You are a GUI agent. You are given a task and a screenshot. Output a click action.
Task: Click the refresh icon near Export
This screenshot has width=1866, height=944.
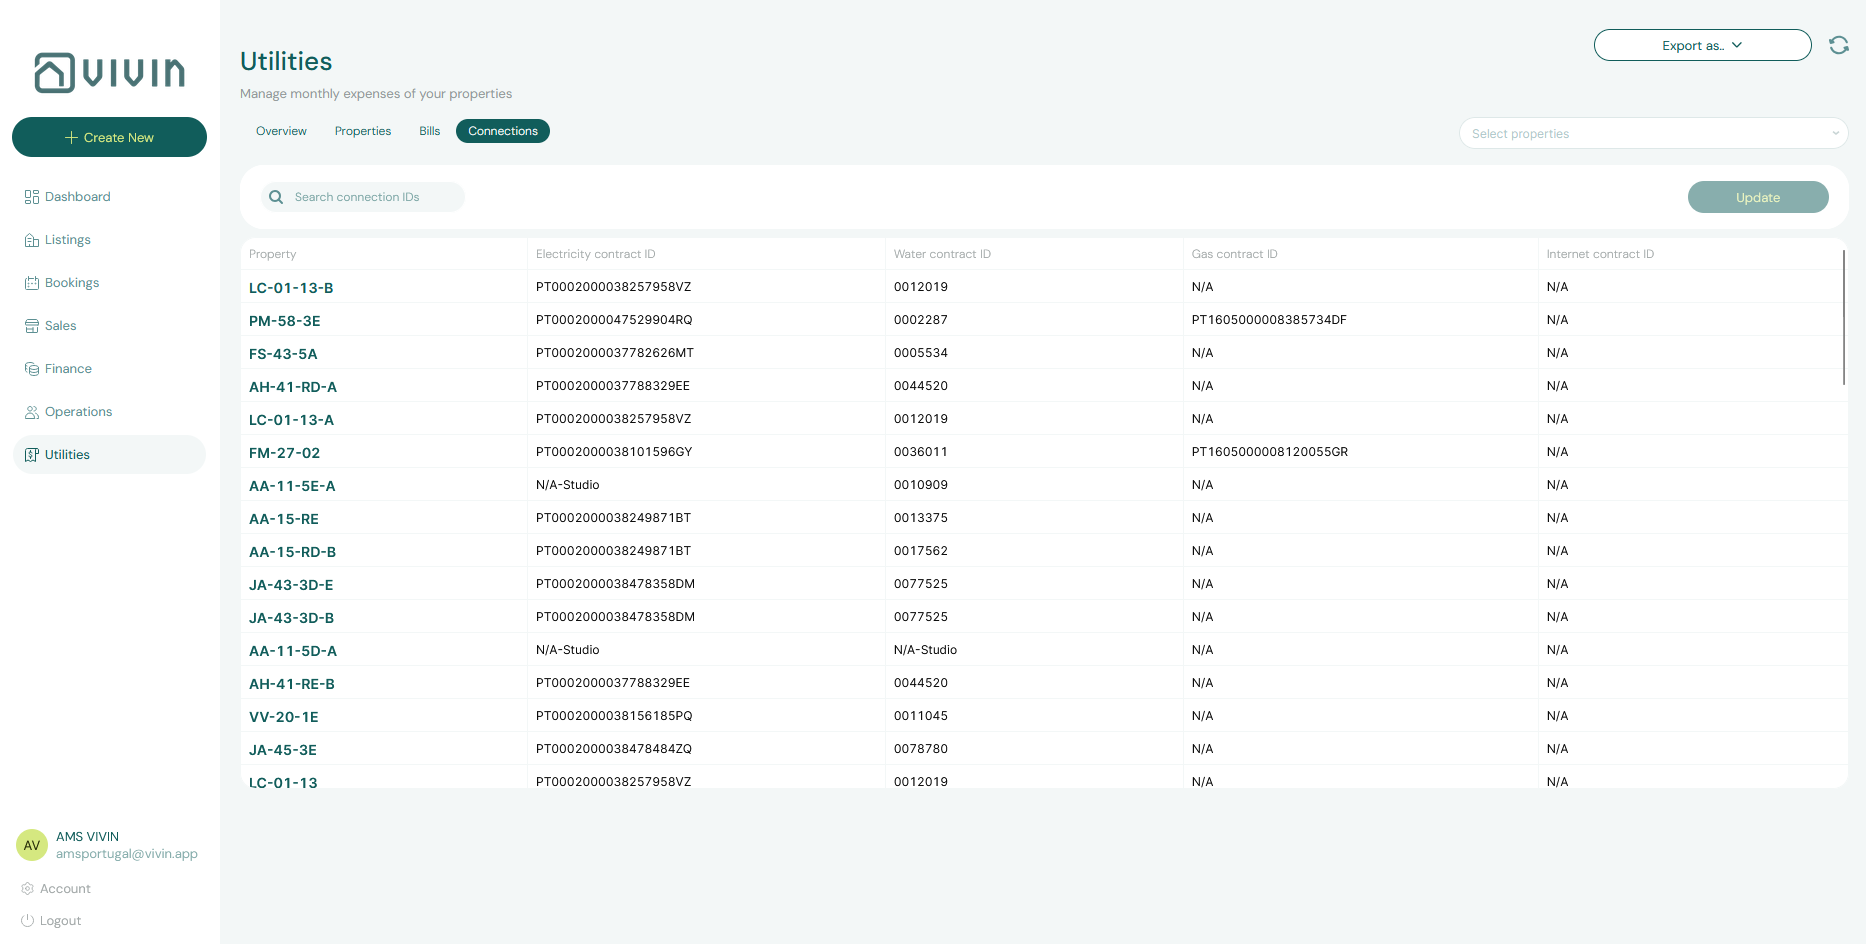tap(1839, 45)
